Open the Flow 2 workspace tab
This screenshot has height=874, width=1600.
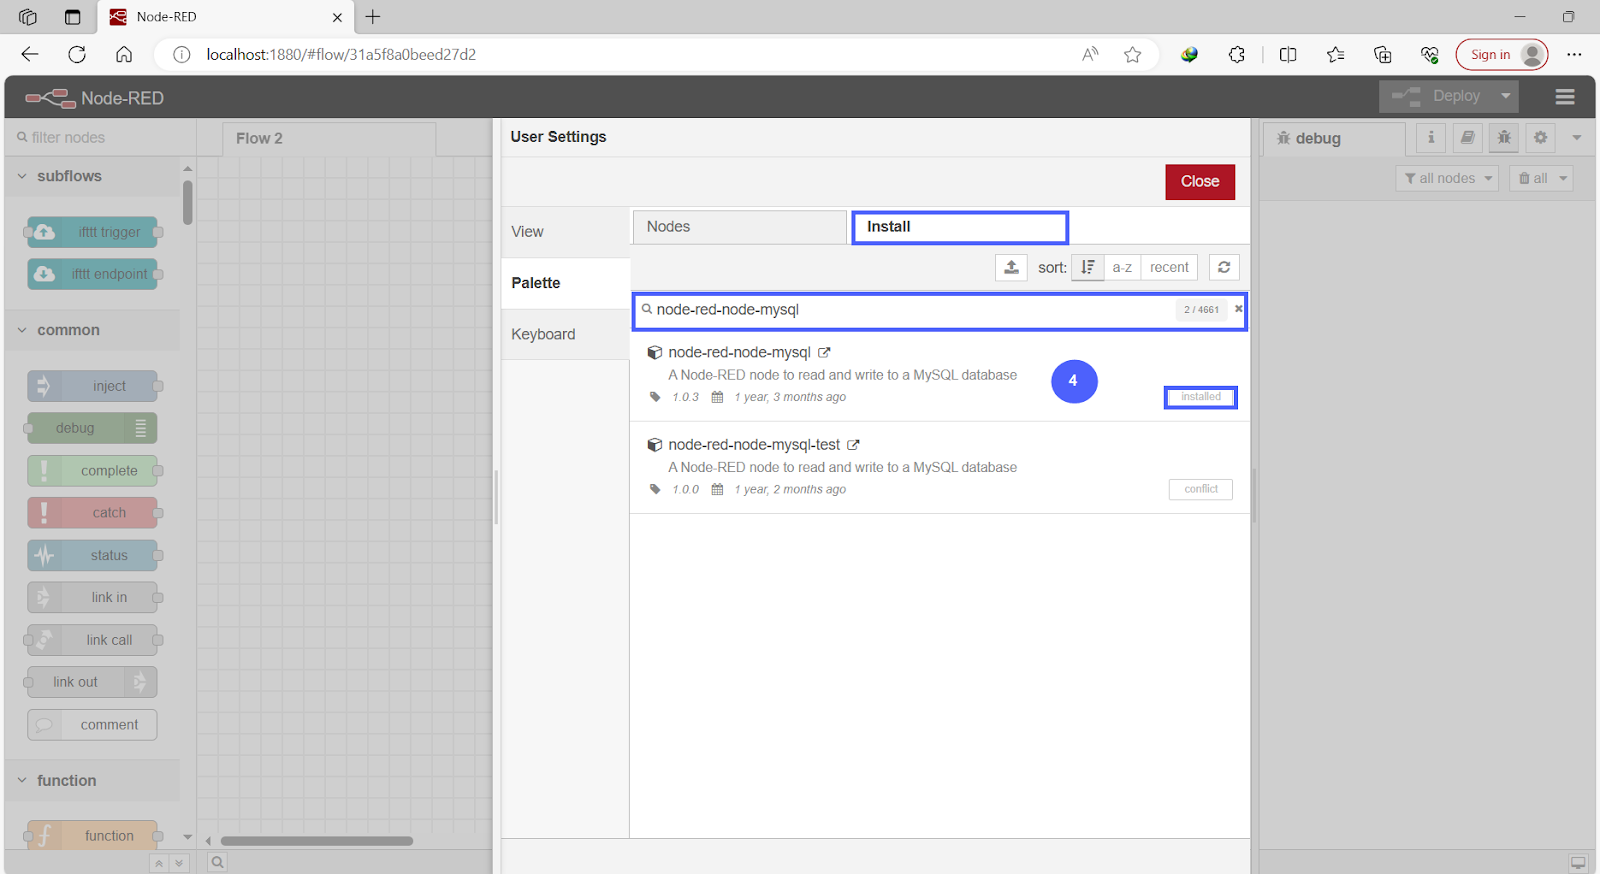(328, 138)
